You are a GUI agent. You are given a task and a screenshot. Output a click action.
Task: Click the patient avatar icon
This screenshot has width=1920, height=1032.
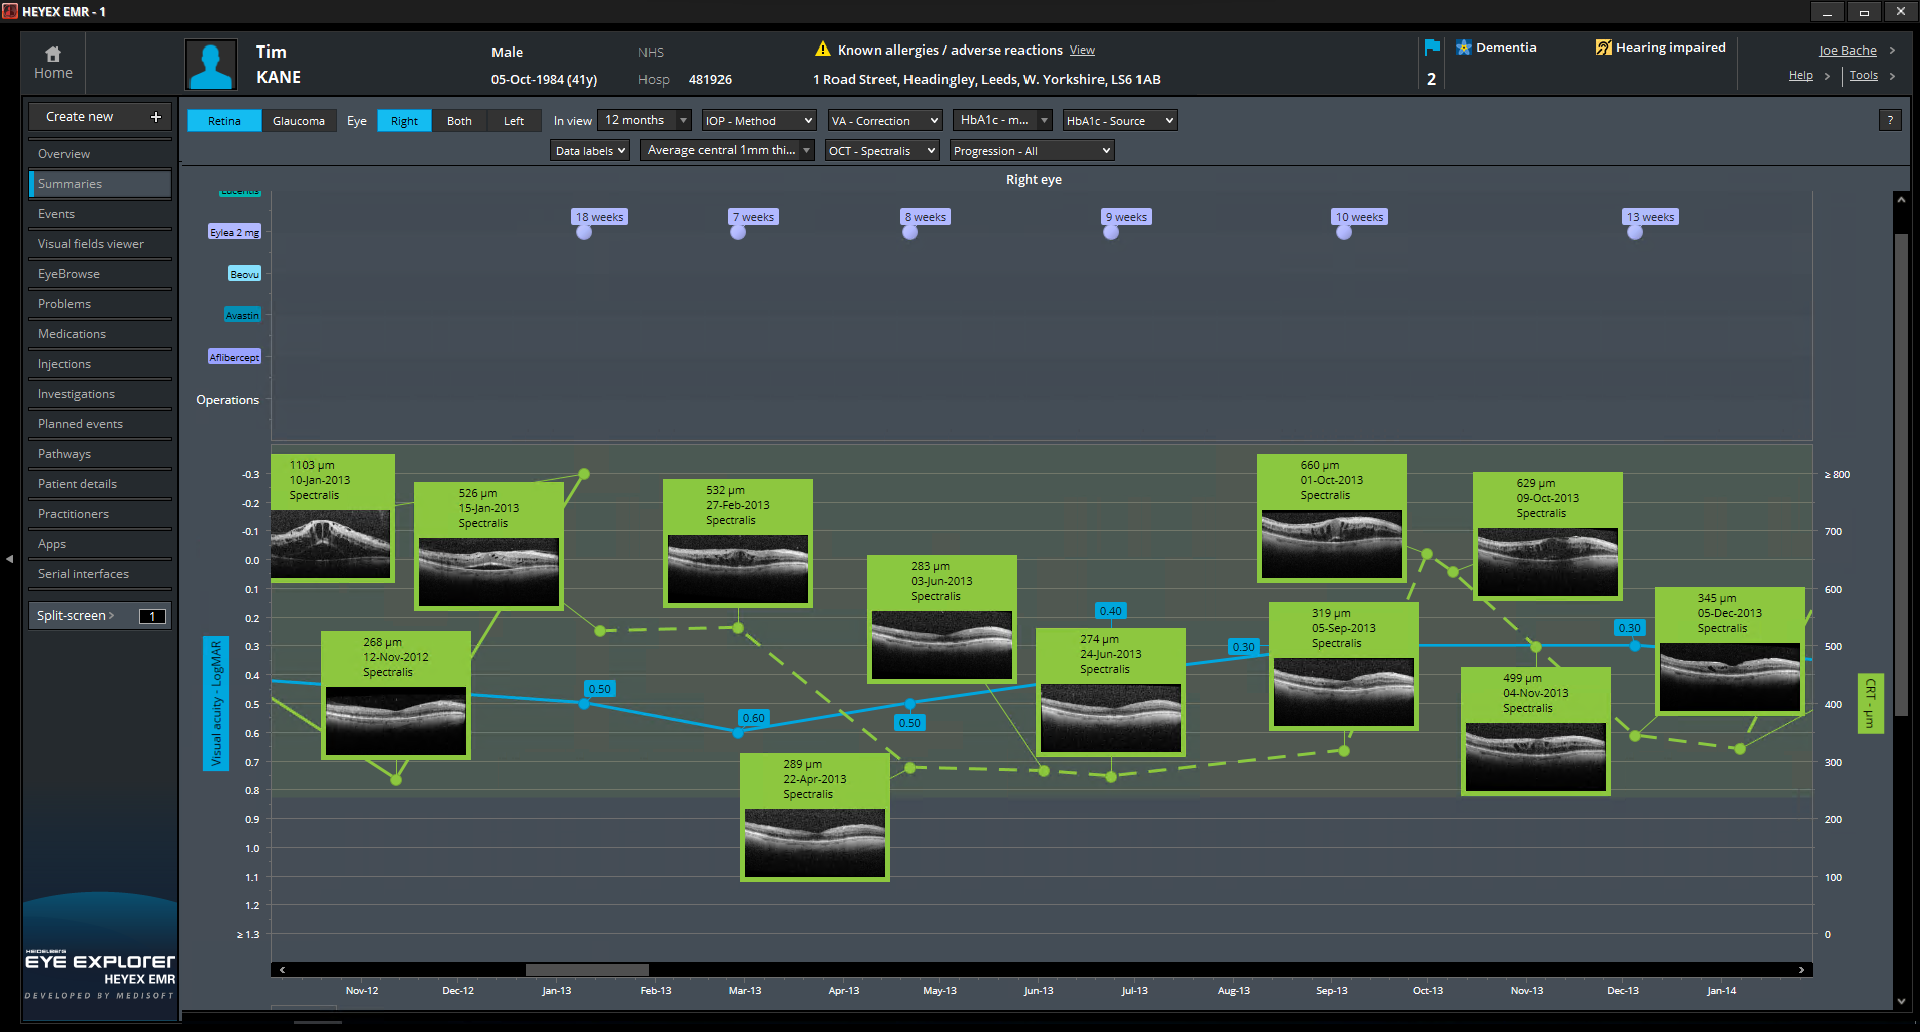point(211,65)
